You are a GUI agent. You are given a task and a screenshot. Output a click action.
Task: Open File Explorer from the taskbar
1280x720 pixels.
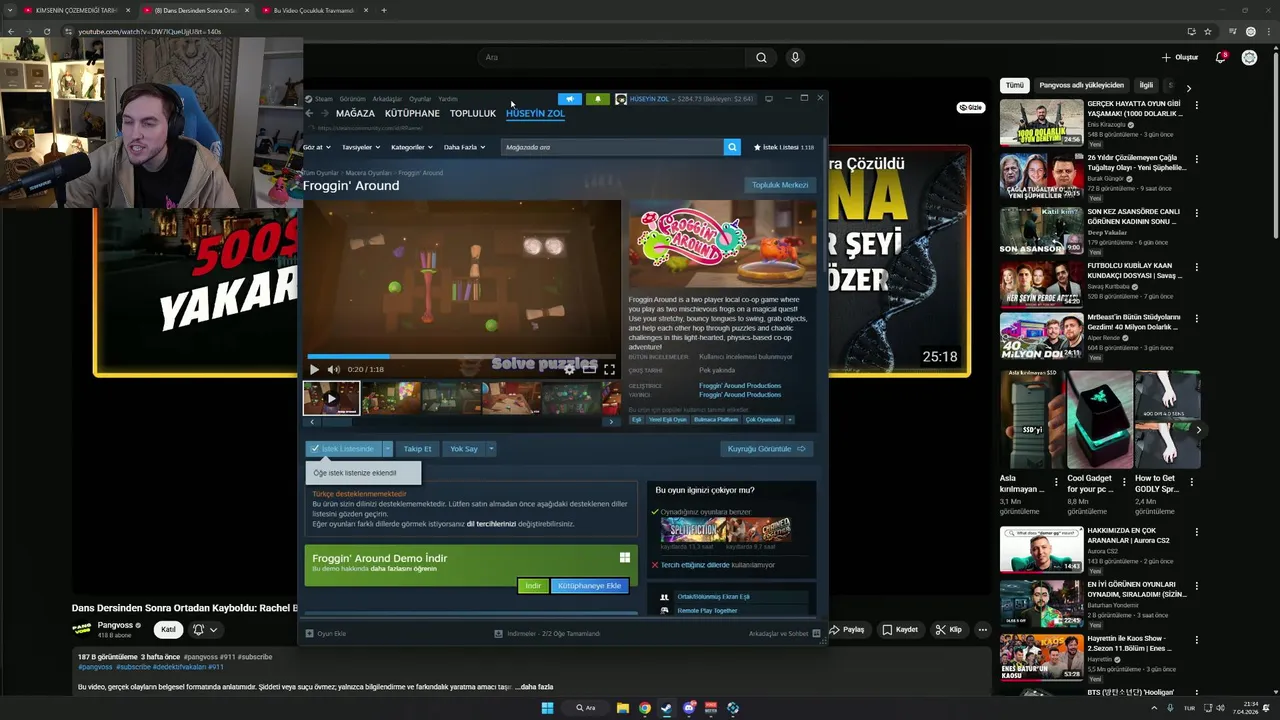[623, 708]
